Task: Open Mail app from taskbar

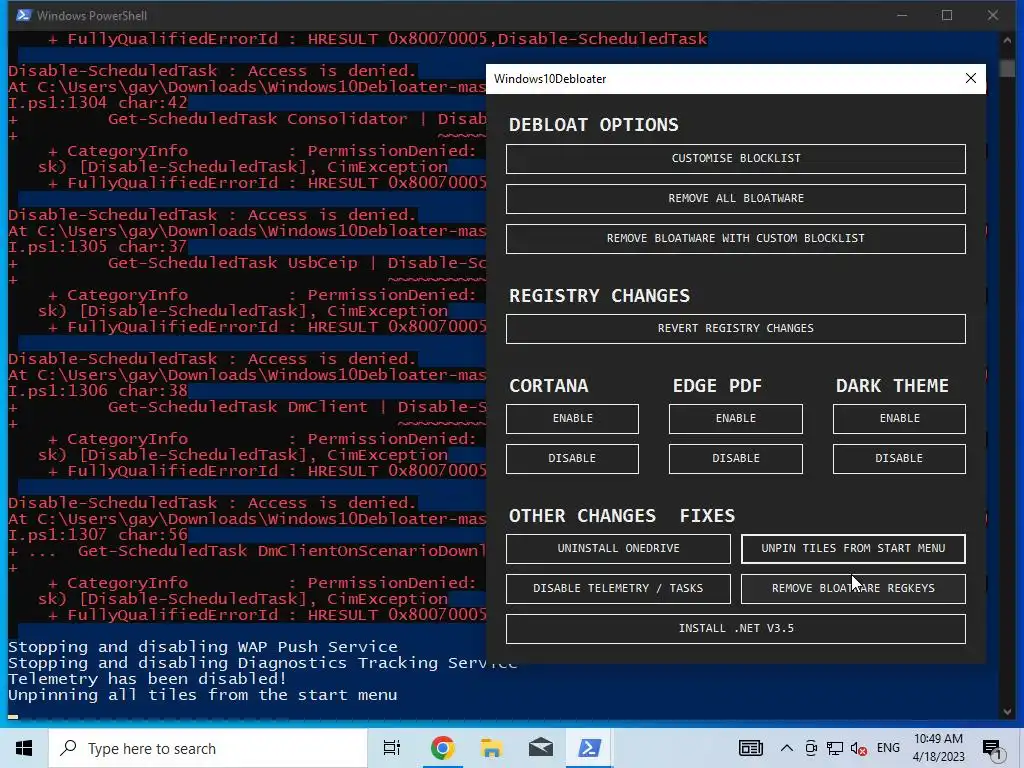Action: tap(541, 748)
